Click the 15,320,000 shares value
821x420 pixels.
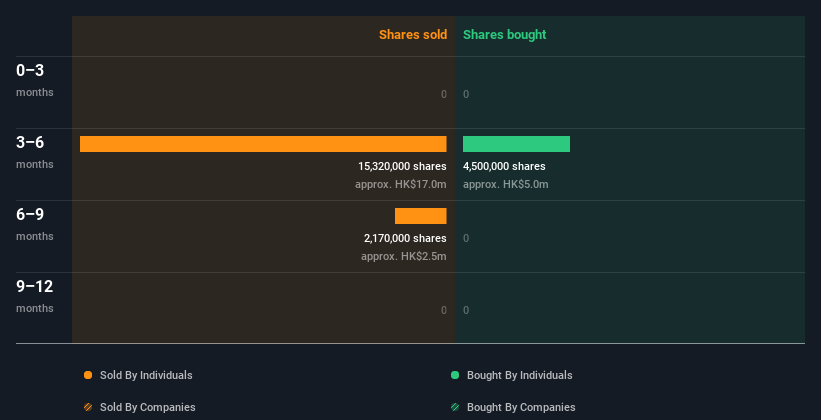pyautogui.click(x=402, y=166)
